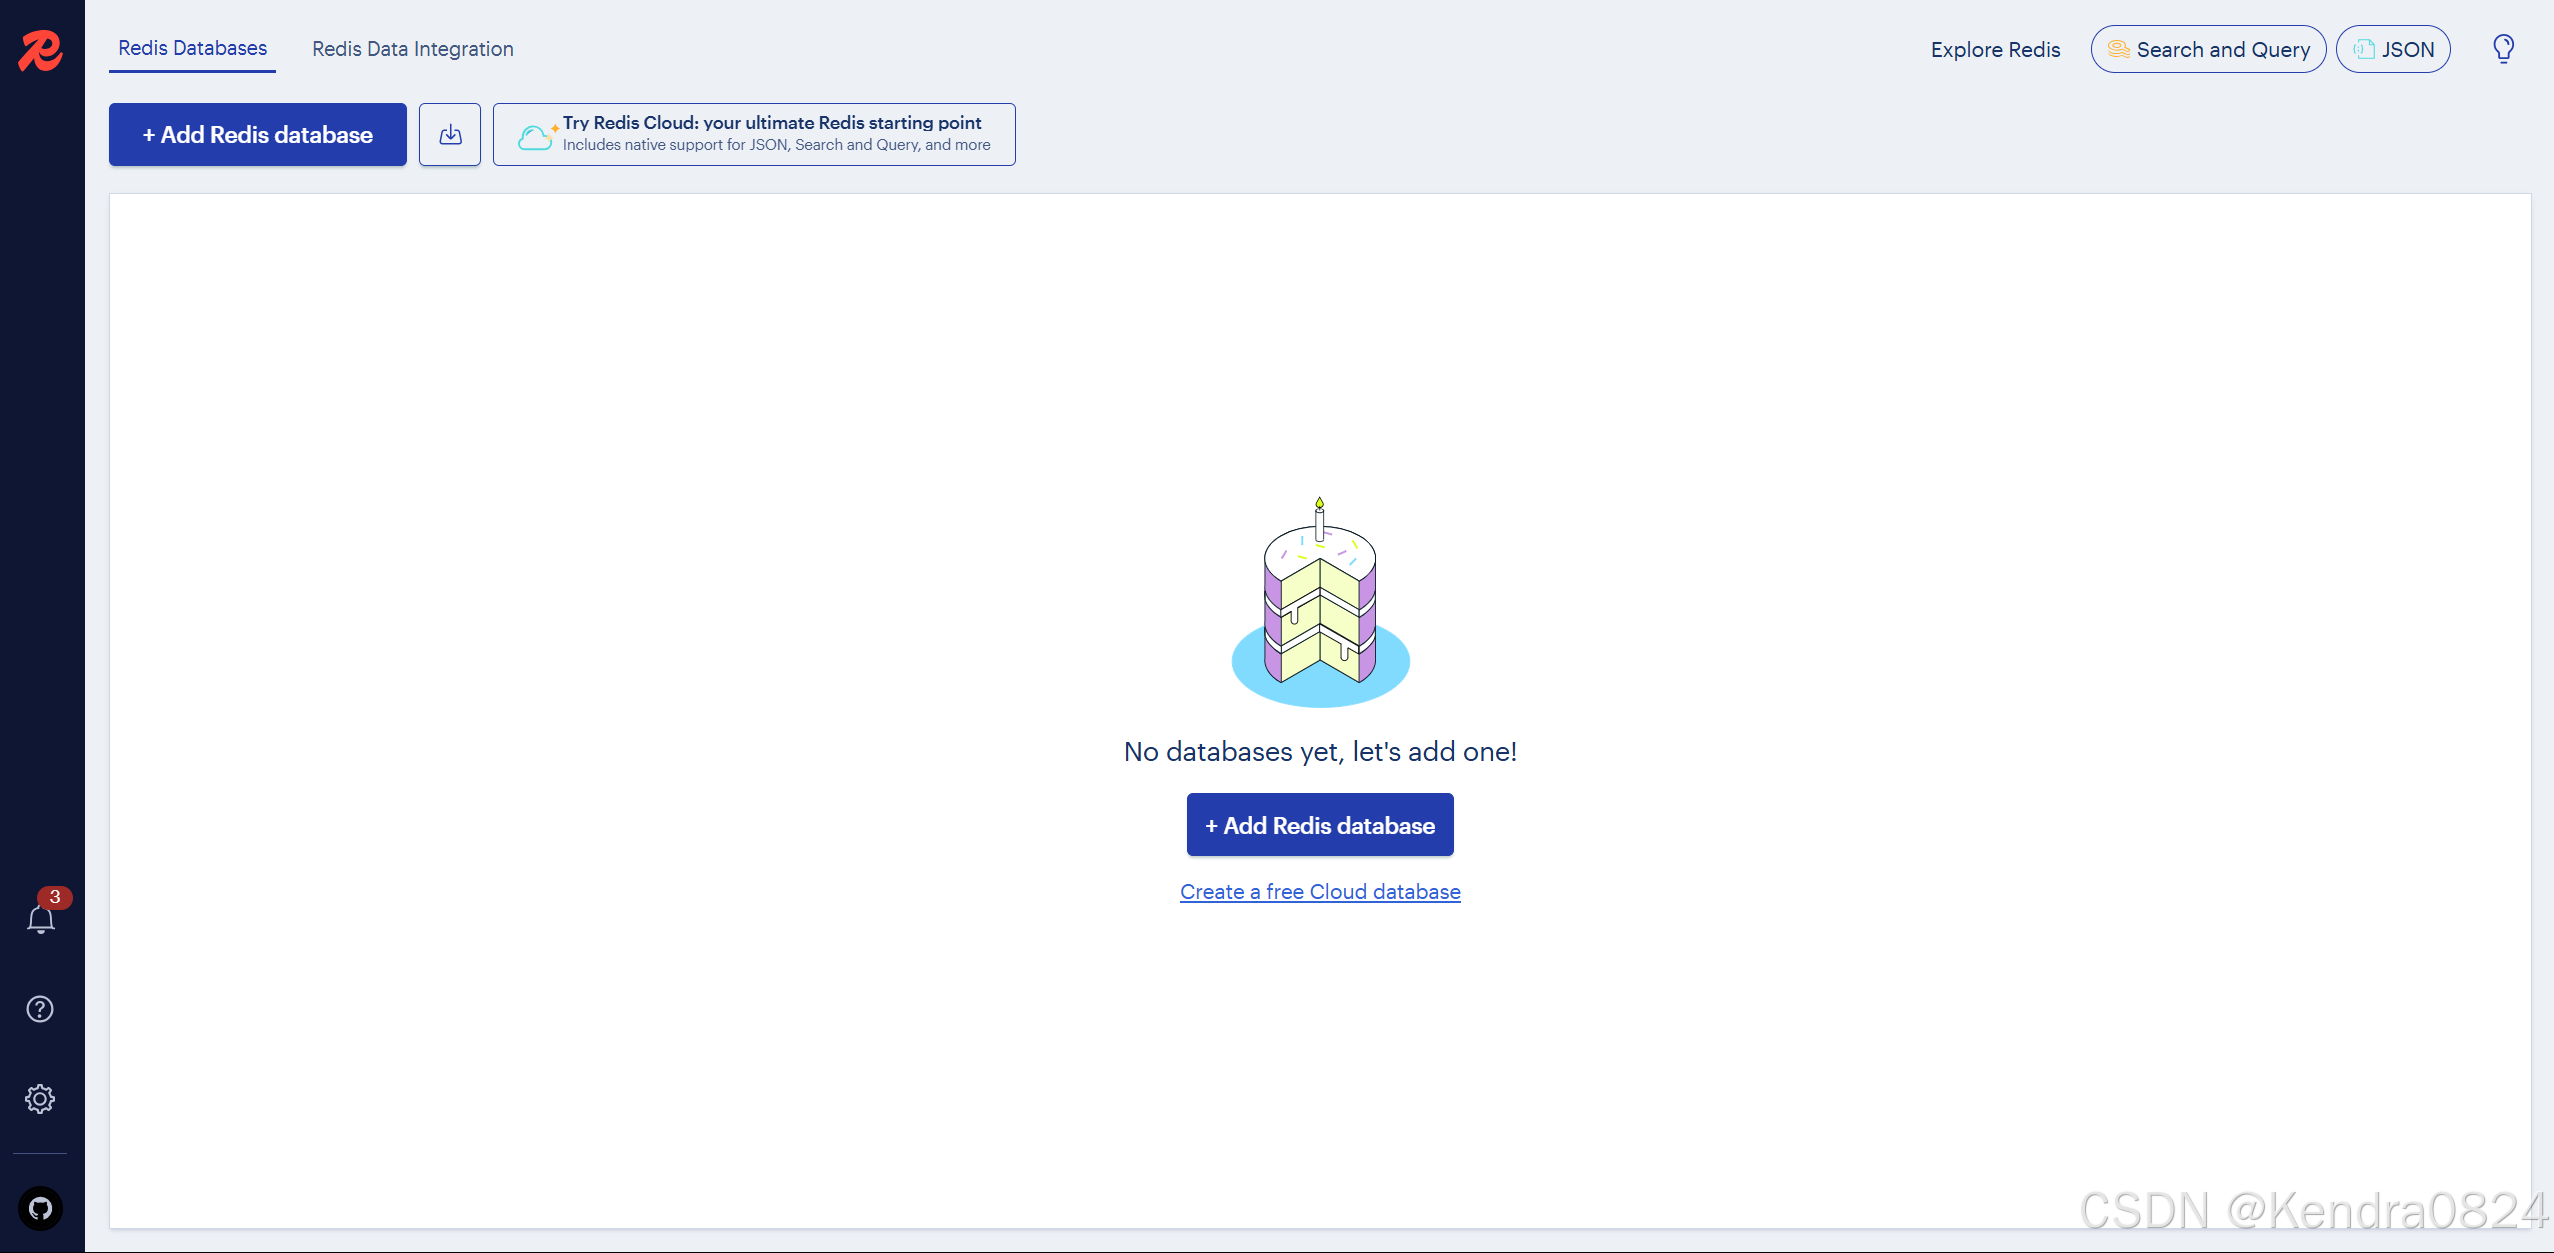The width and height of the screenshot is (2554, 1253).
Task: Open the help question mark menu
Action: (x=40, y=1009)
